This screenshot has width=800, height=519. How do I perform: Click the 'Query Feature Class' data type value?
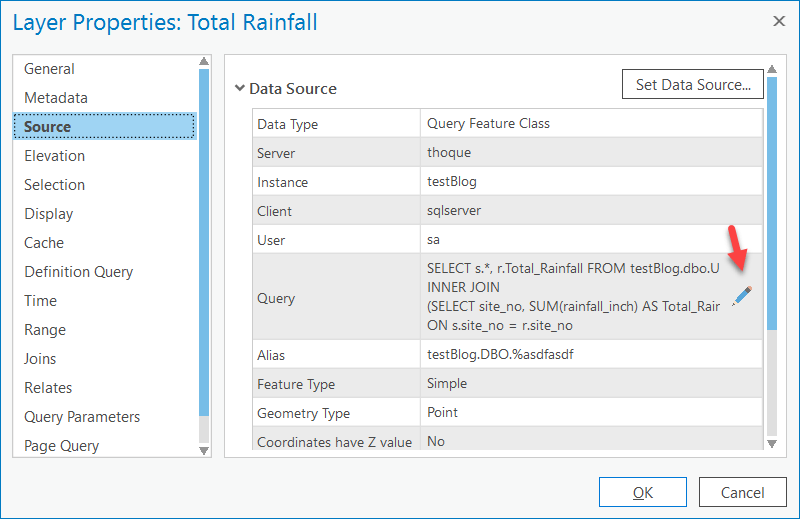[x=488, y=123]
